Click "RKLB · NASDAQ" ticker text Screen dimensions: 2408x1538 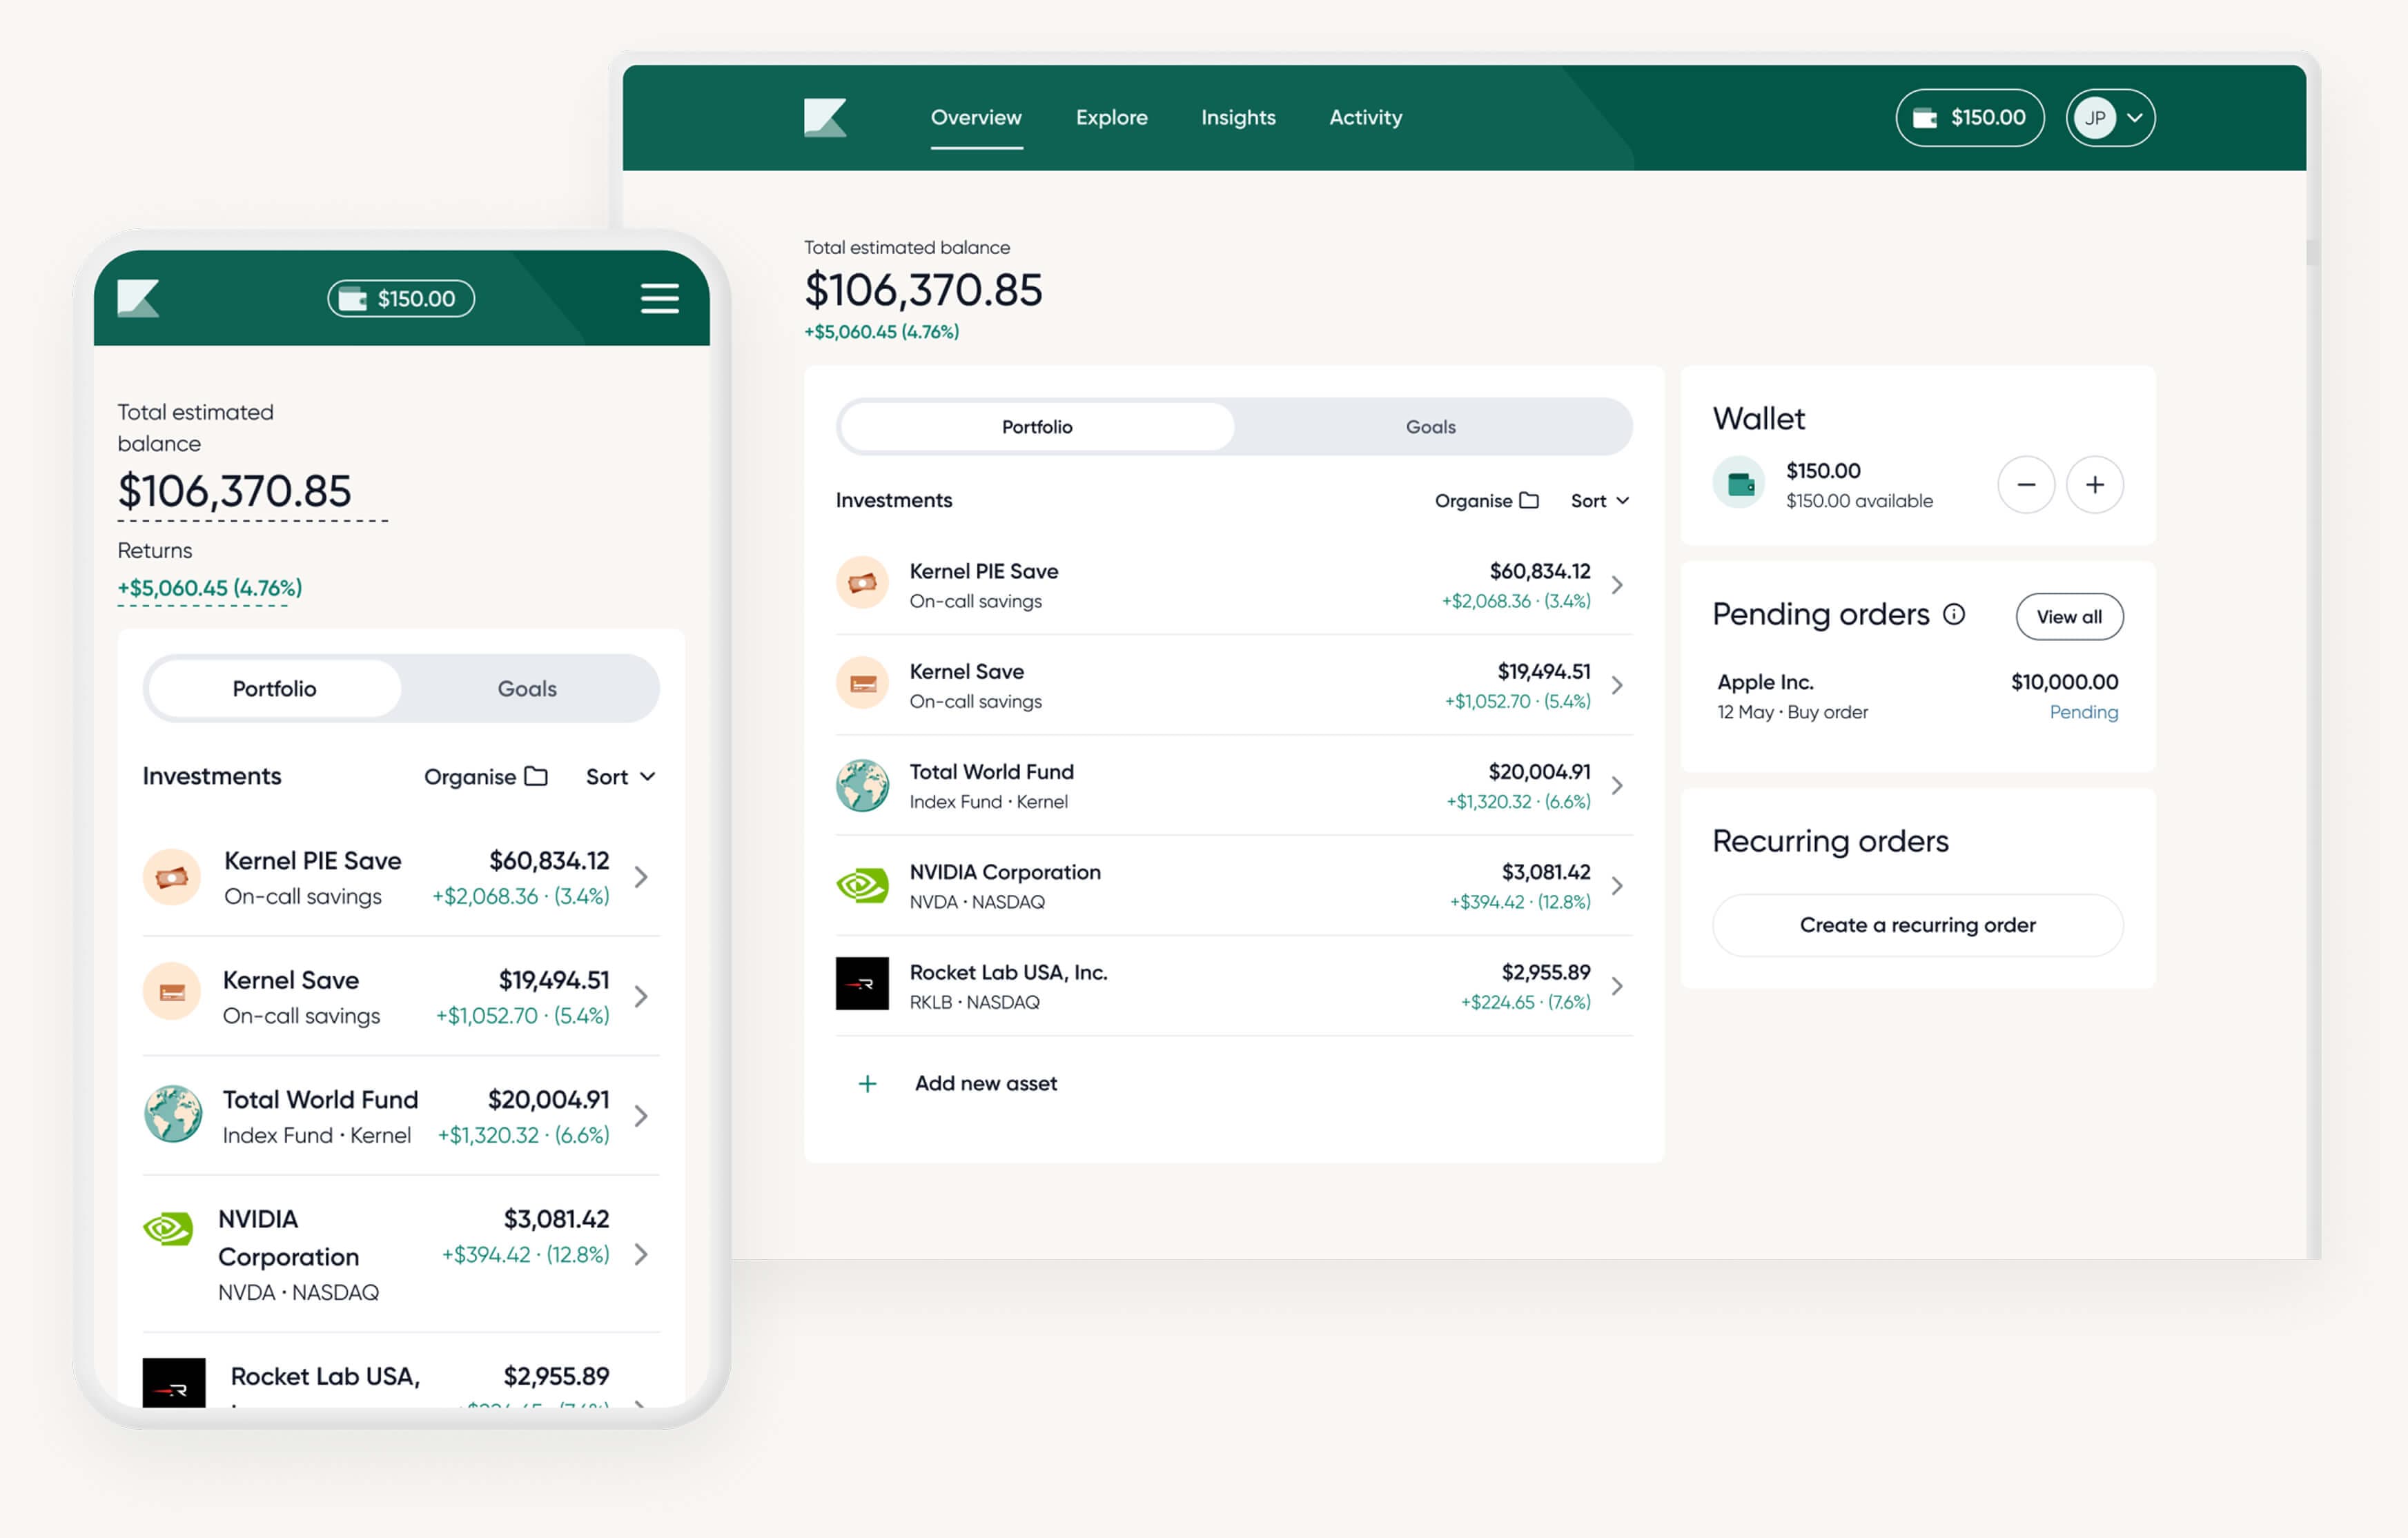pyautogui.click(x=975, y=1002)
